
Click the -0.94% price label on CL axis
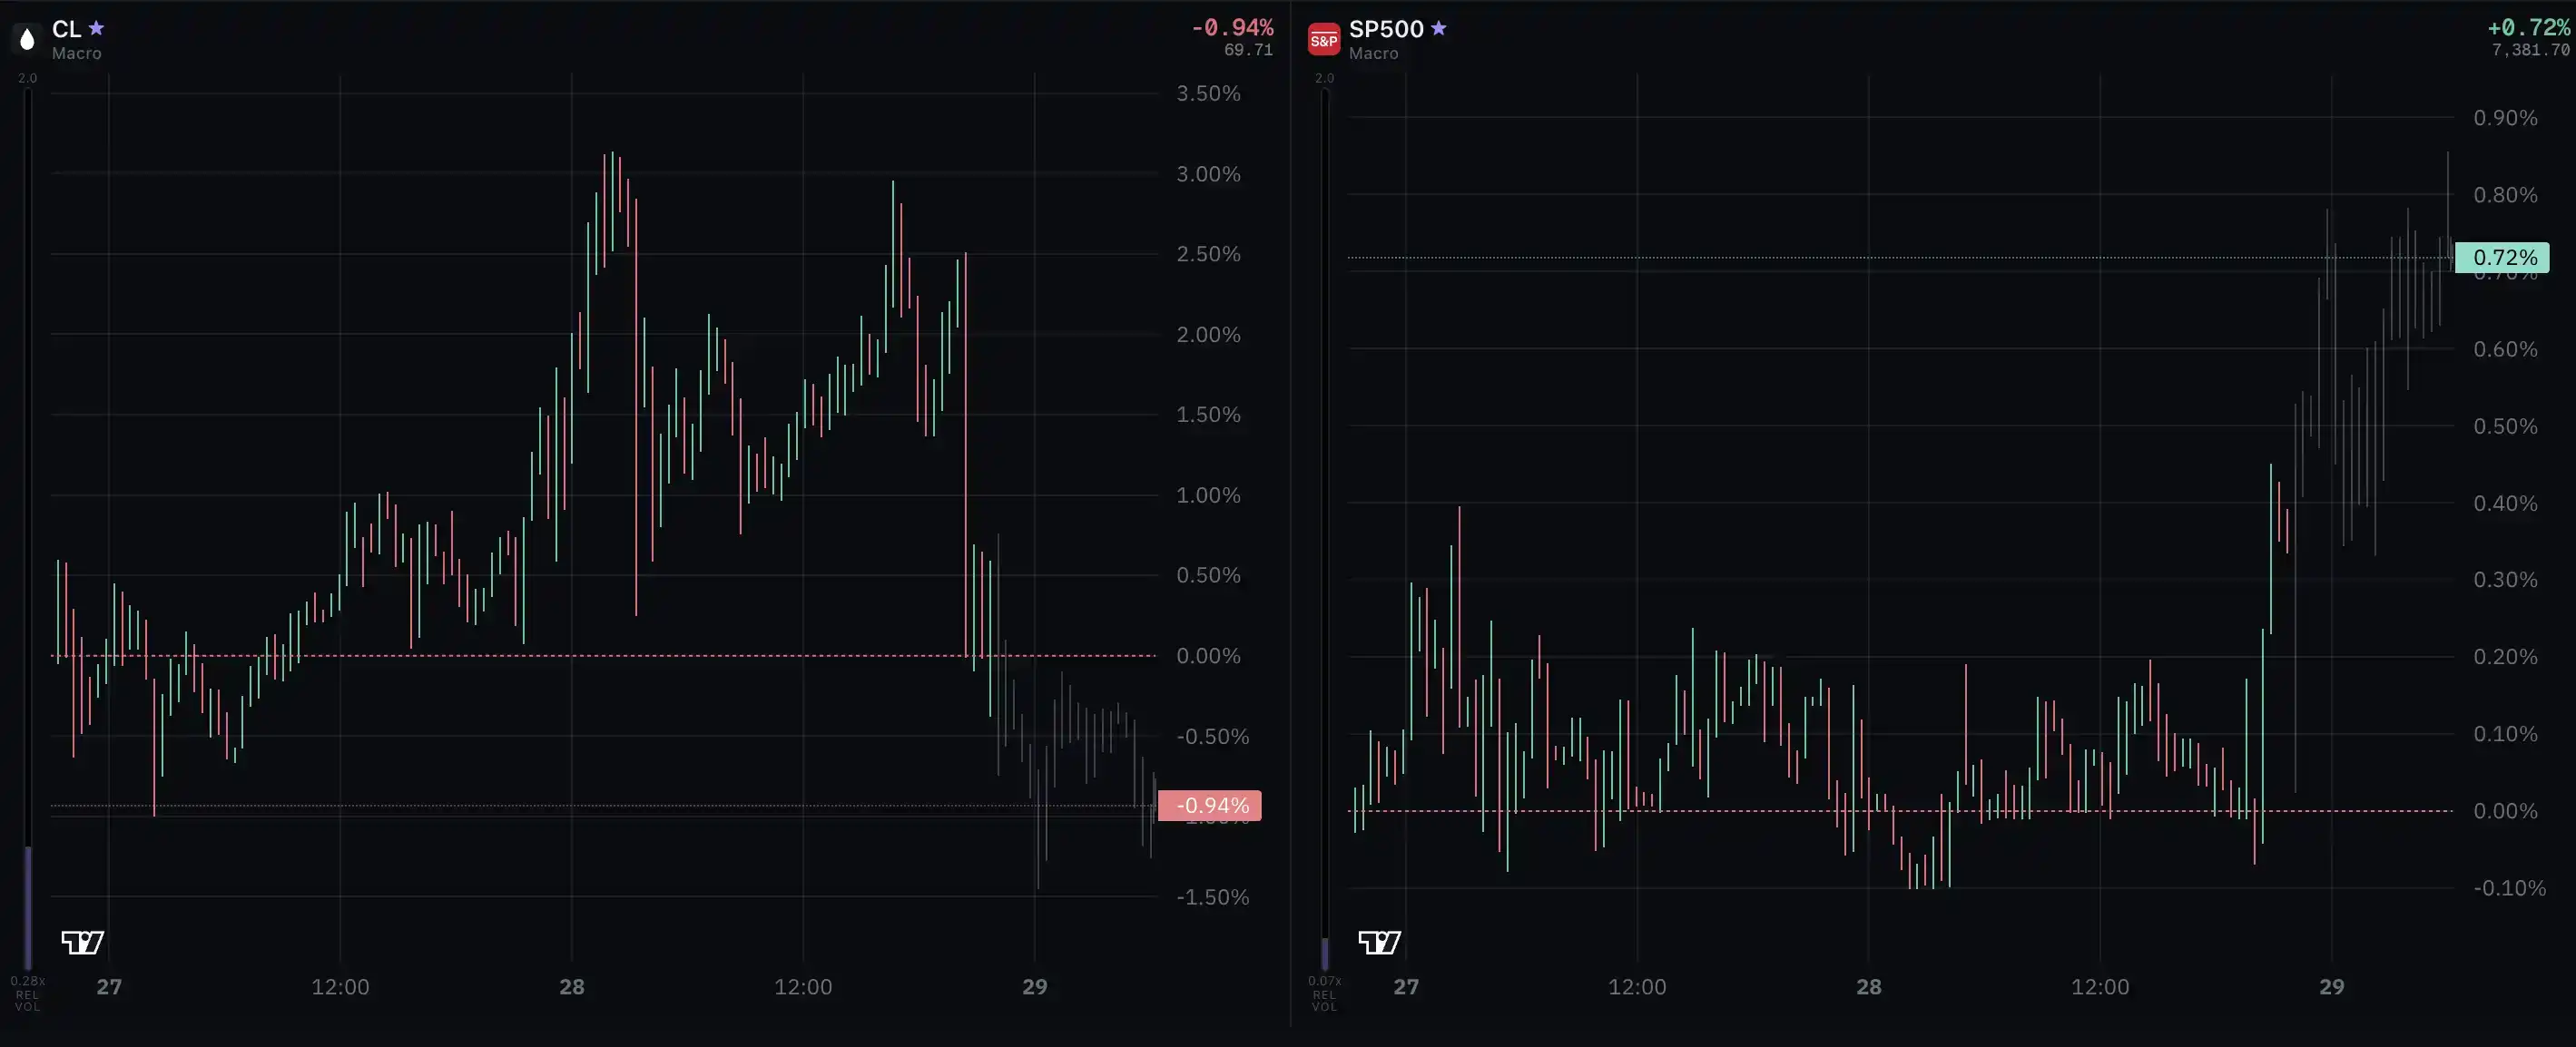(1210, 805)
